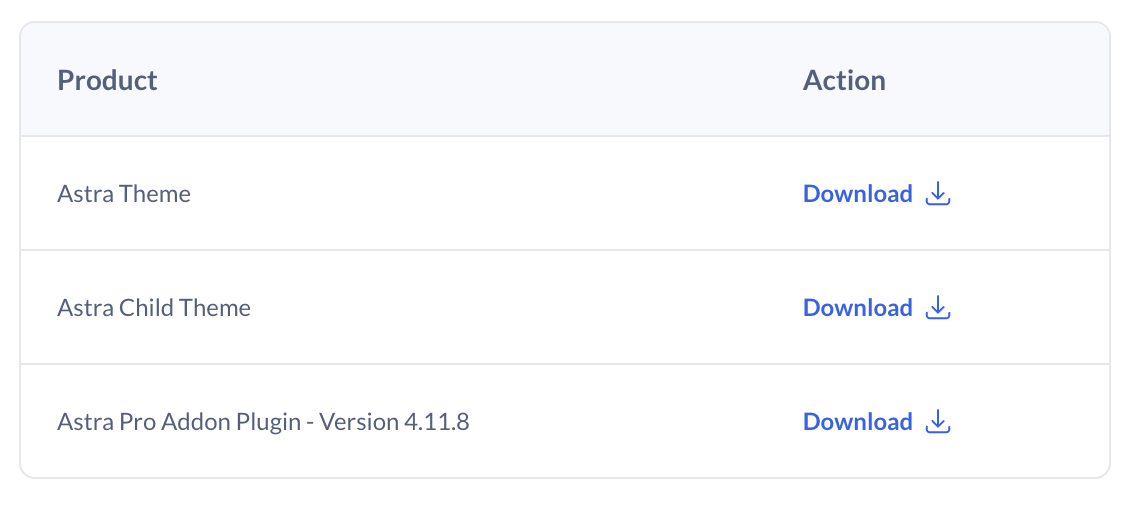Image resolution: width=1128 pixels, height=506 pixels.
Task: Download Astra Pro Addon Plugin via text link
Action: pos(857,422)
